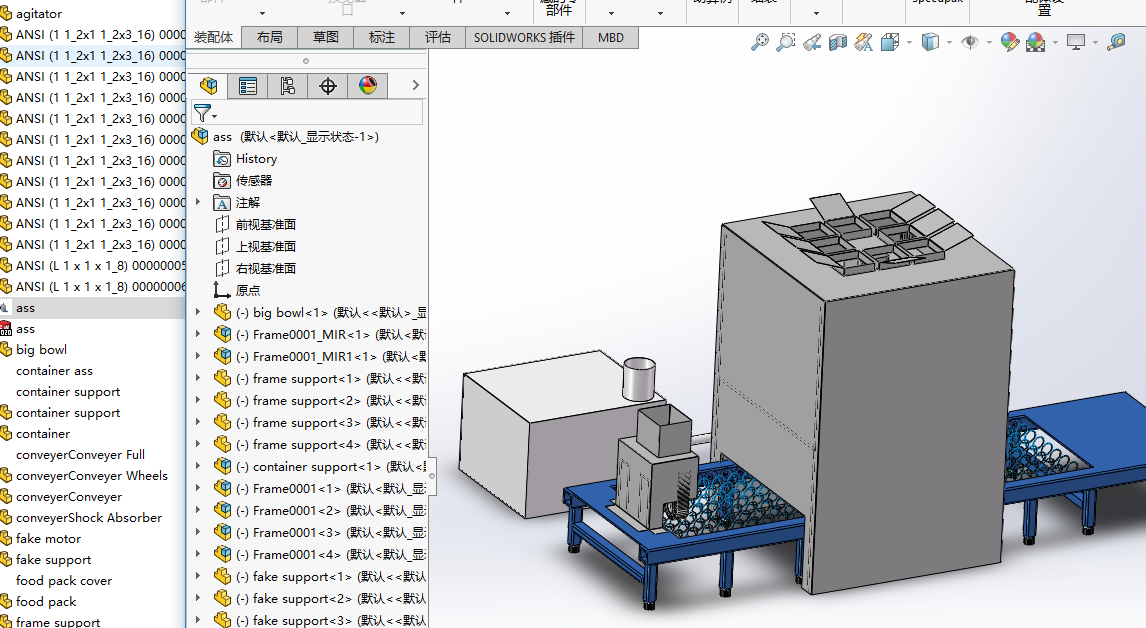Switch to the 草图 tab
Screen dimensions: 1146x628
click(325, 37)
